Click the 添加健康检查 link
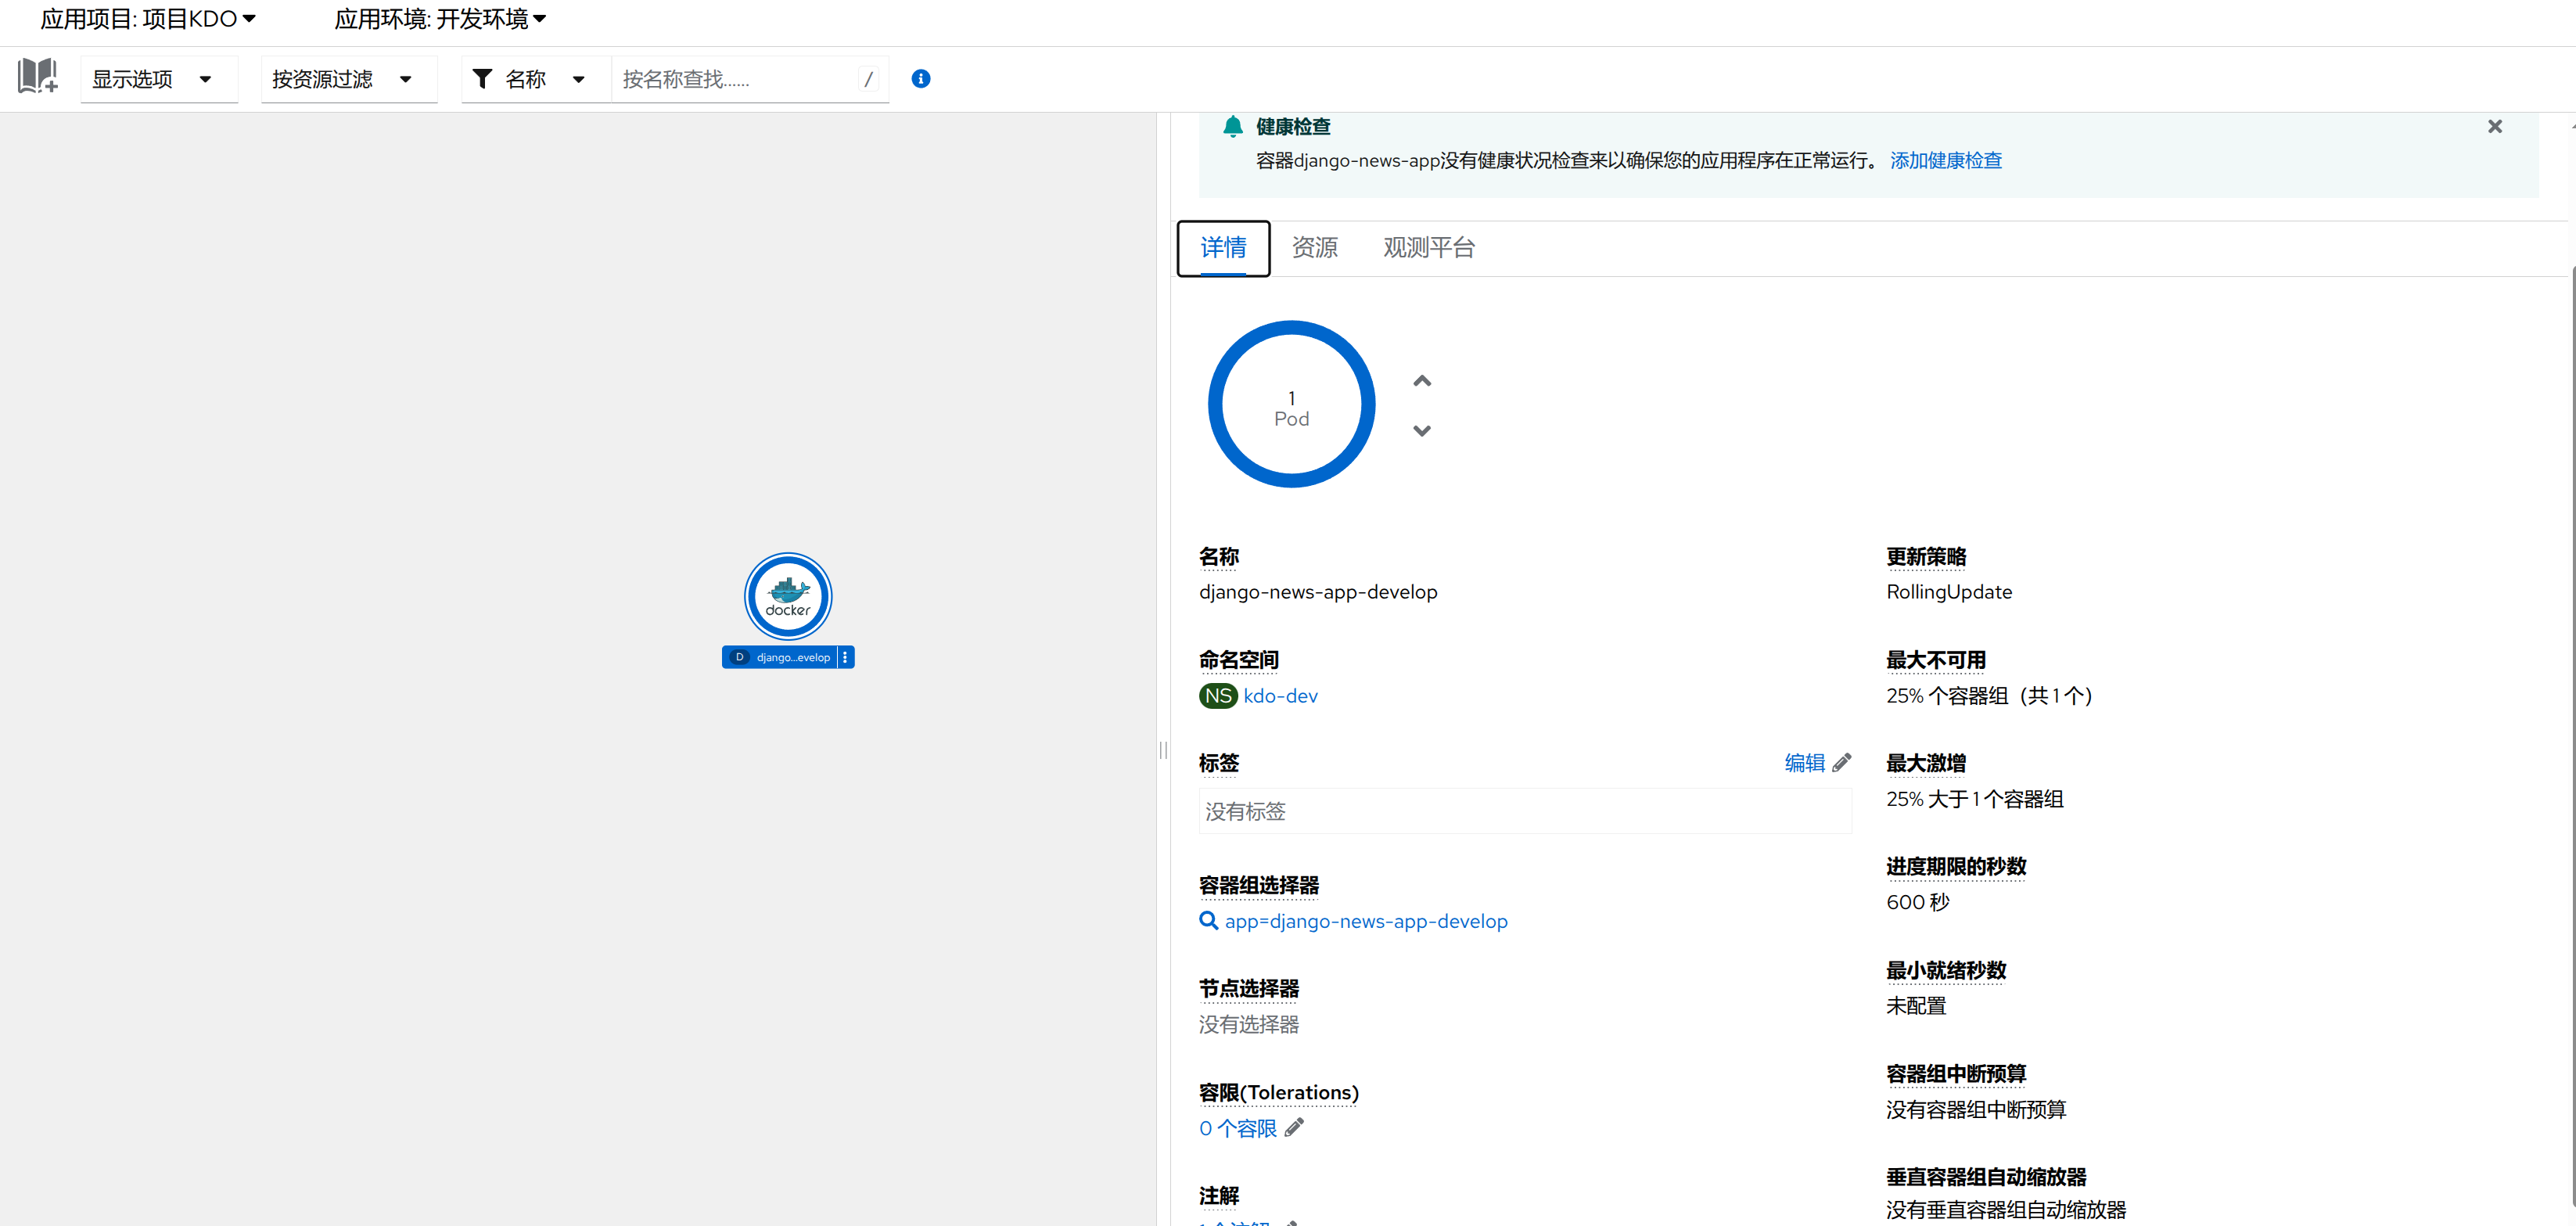This screenshot has width=2576, height=1226. tap(1945, 161)
